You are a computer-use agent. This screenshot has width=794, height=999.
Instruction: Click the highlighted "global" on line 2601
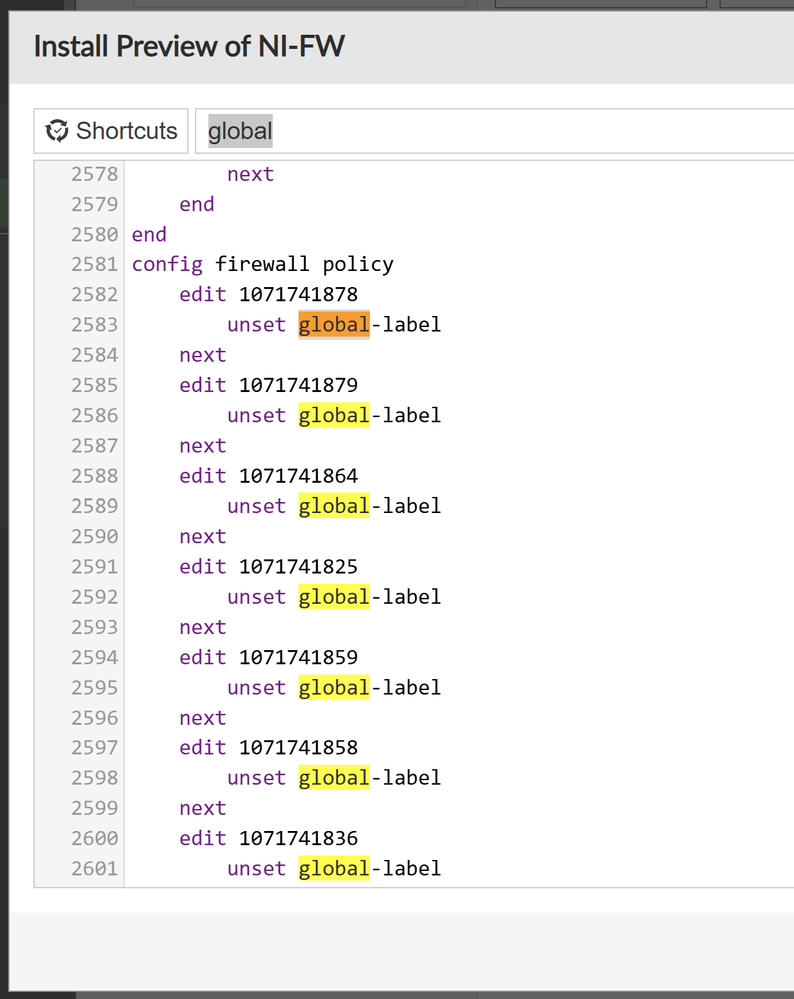[x=334, y=868]
